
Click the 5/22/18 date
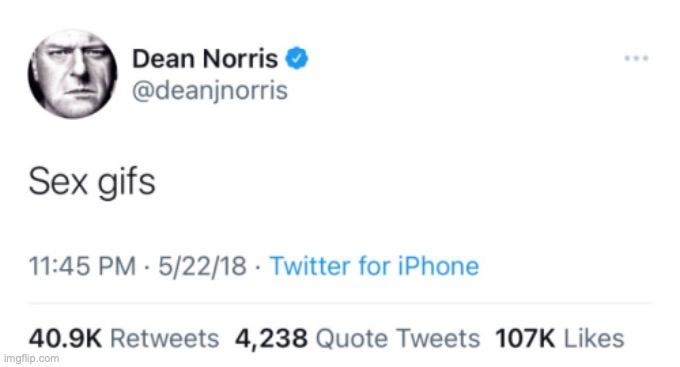(x=202, y=266)
